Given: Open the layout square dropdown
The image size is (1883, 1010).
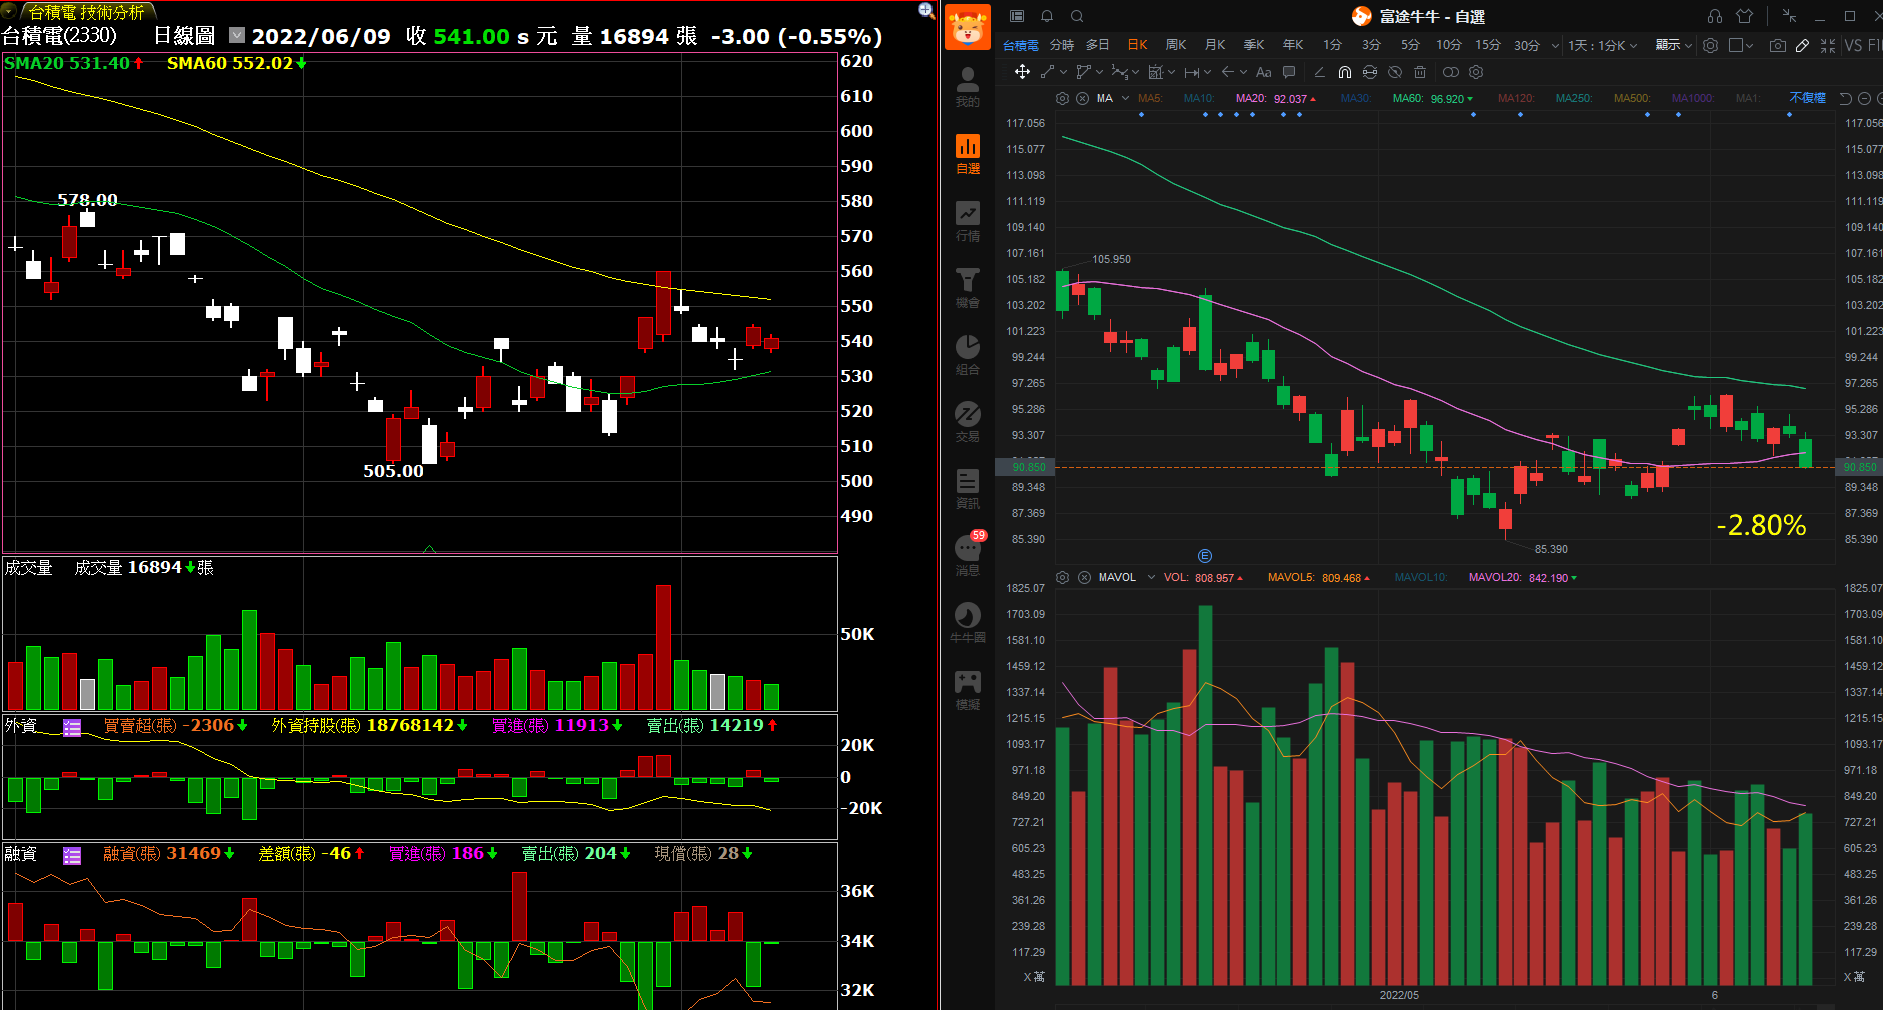Looking at the screenshot, I should pyautogui.click(x=1741, y=45).
